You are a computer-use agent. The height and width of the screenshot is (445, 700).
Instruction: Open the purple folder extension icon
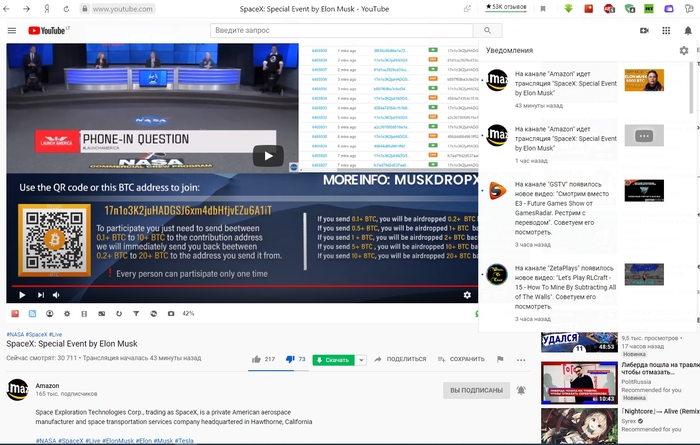click(669, 8)
